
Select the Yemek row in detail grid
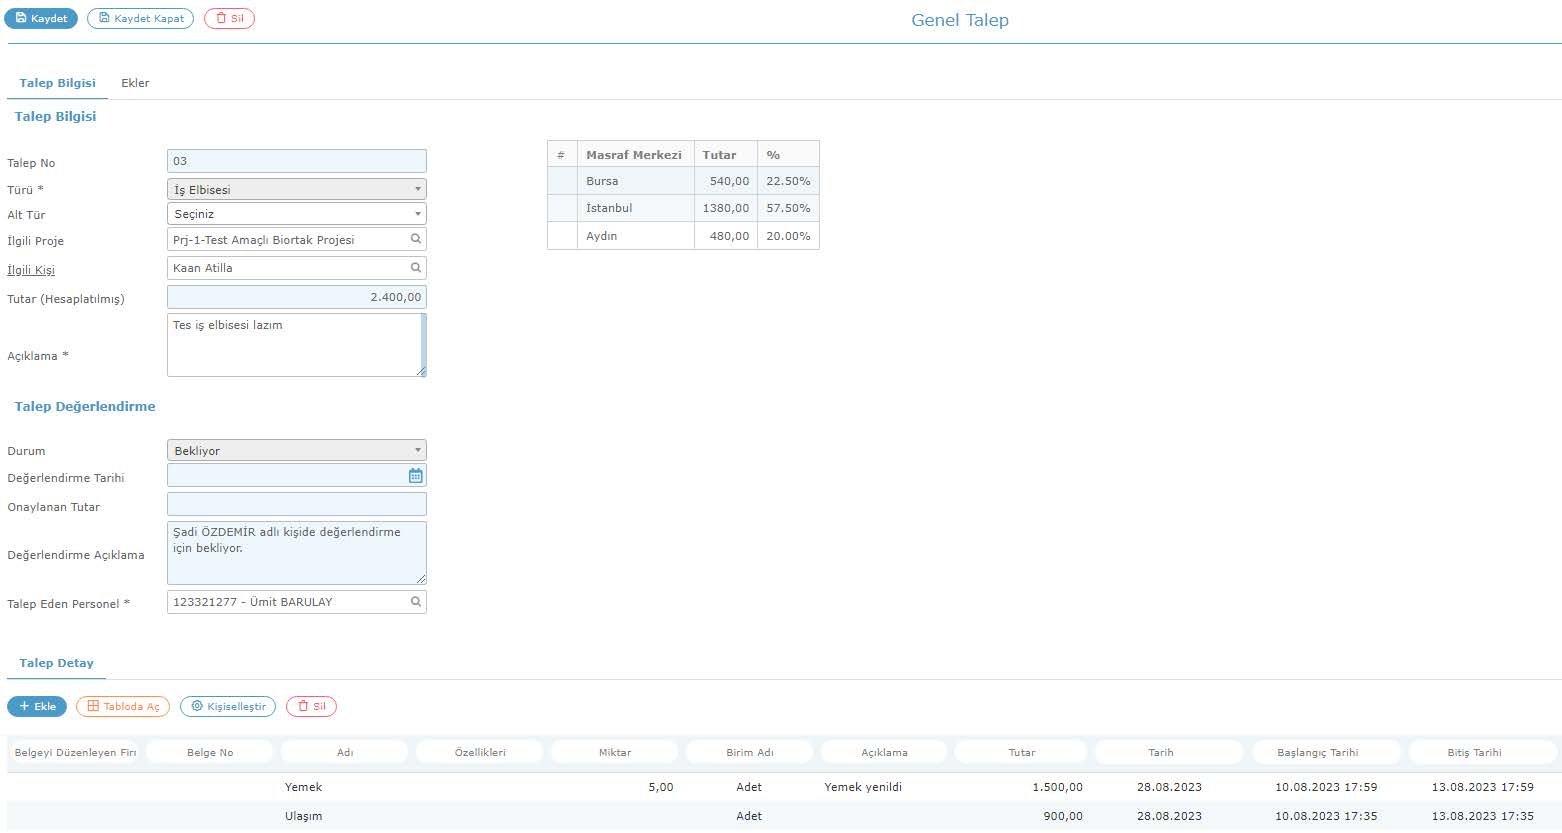point(783,787)
